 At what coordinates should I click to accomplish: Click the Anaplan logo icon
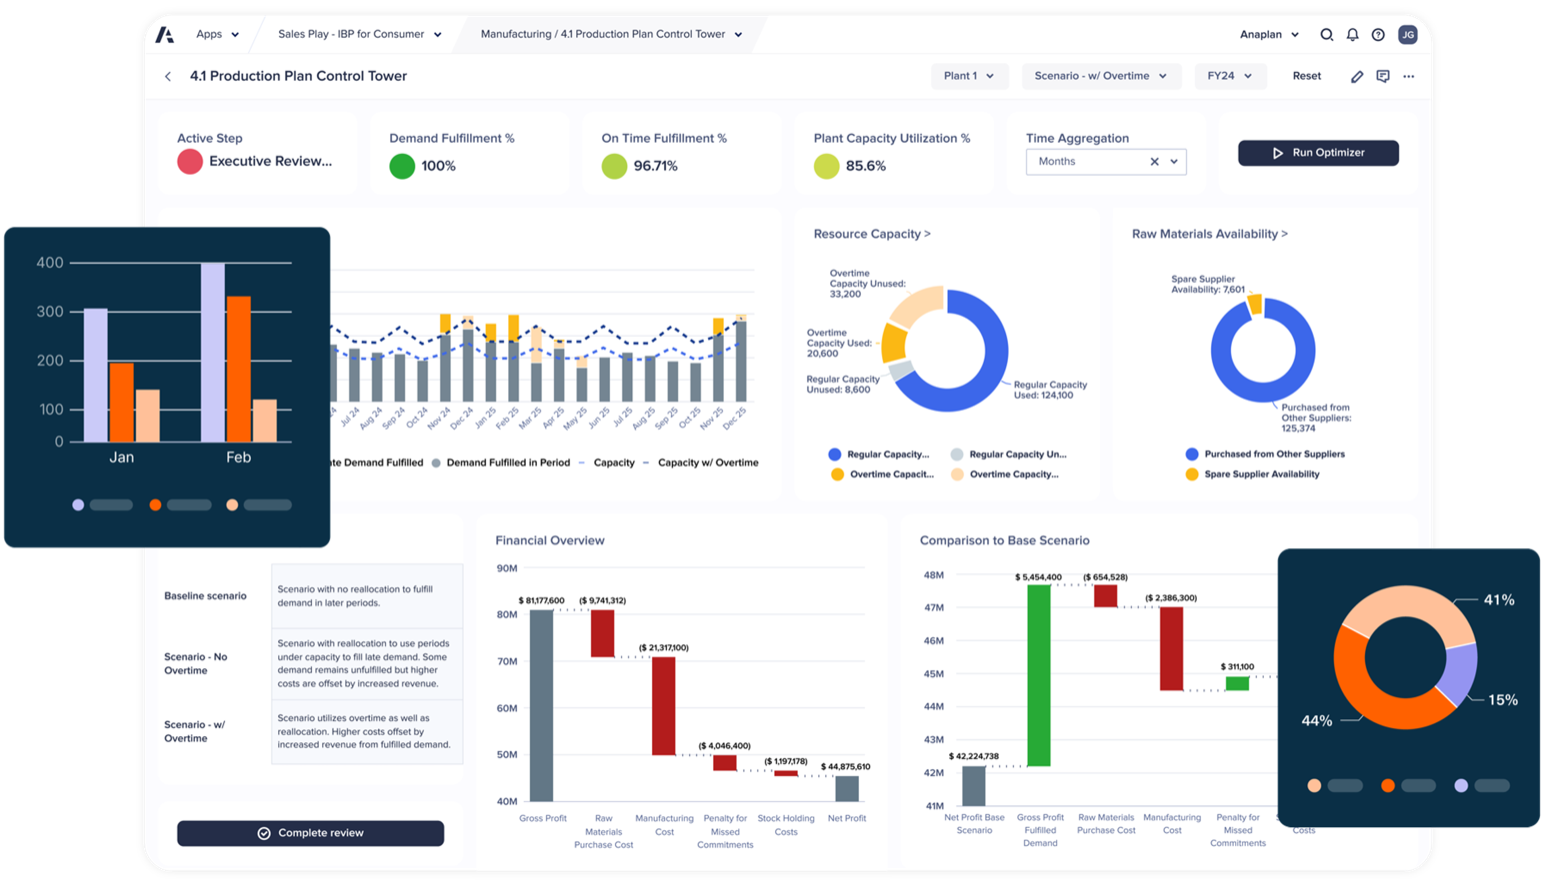click(165, 35)
